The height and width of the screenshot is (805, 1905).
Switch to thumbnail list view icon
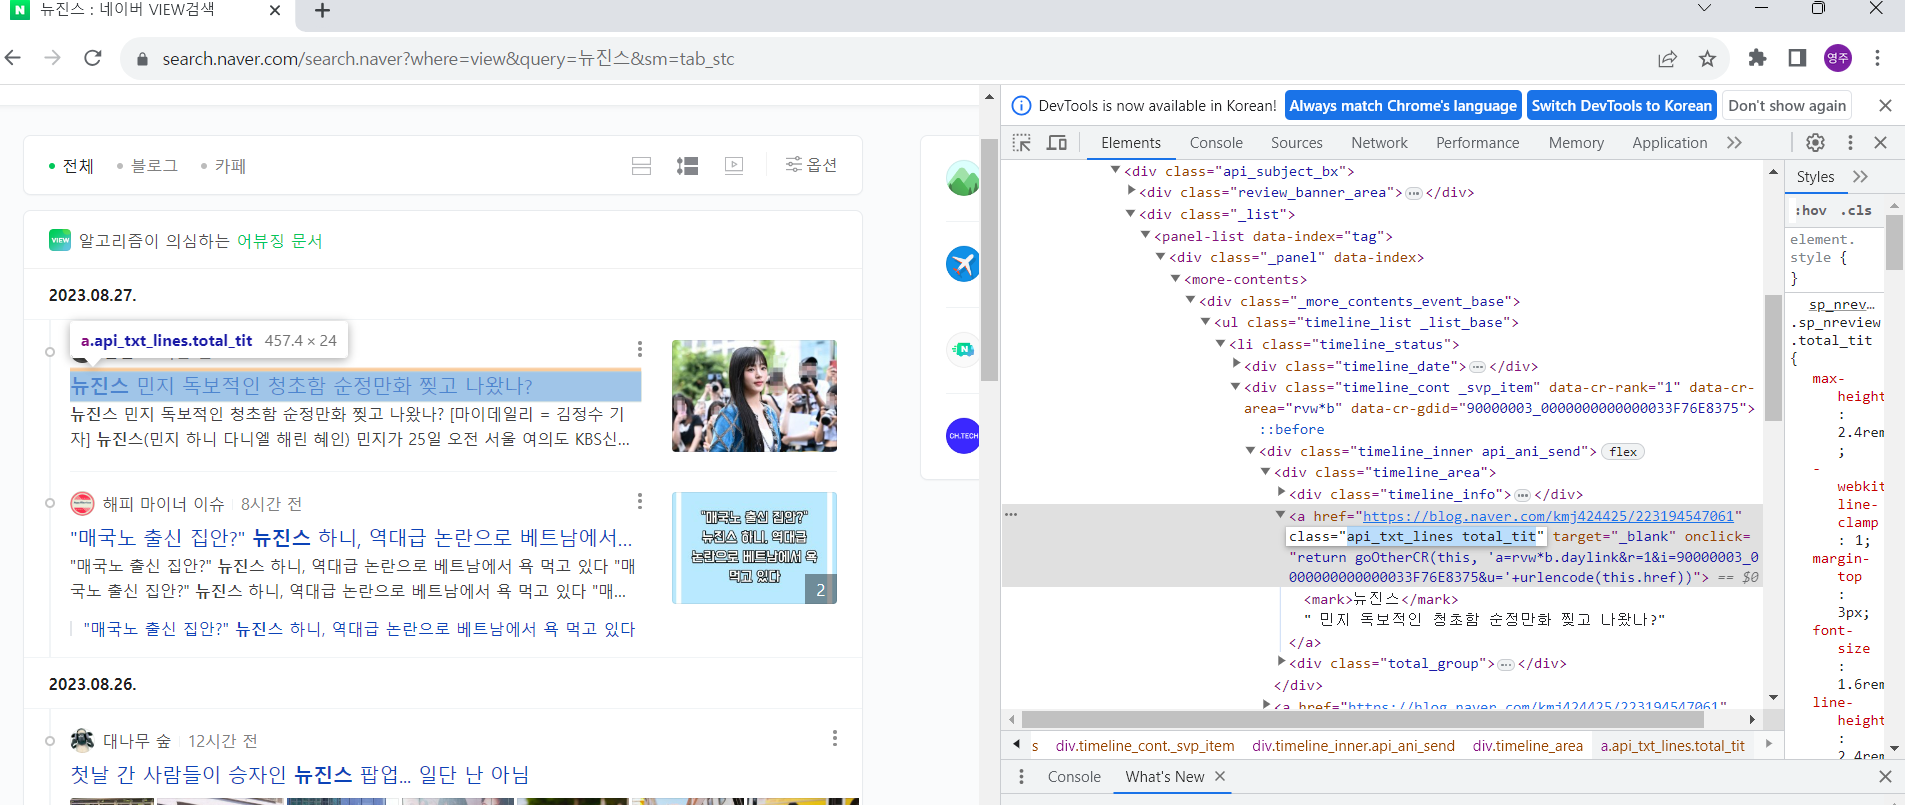tap(688, 166)
